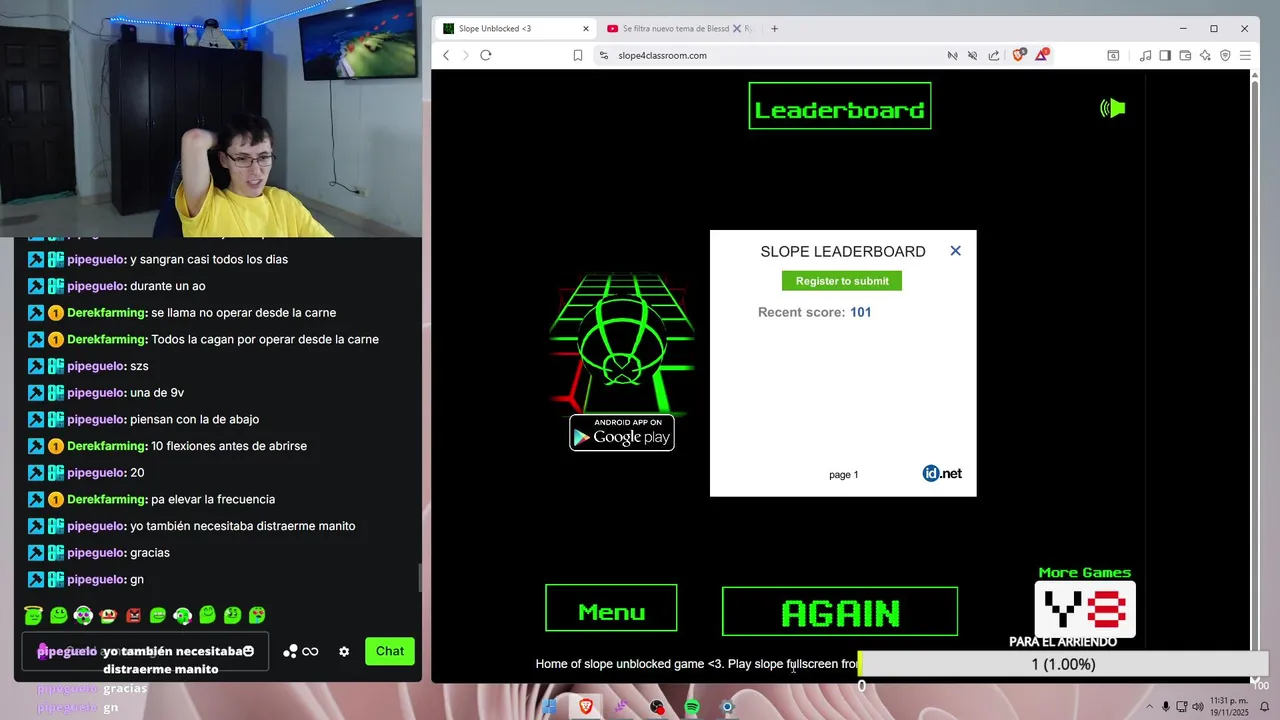The image size is (1280, 720).
Task: Click the Register to submit button
Action: [x=842, y=281]
